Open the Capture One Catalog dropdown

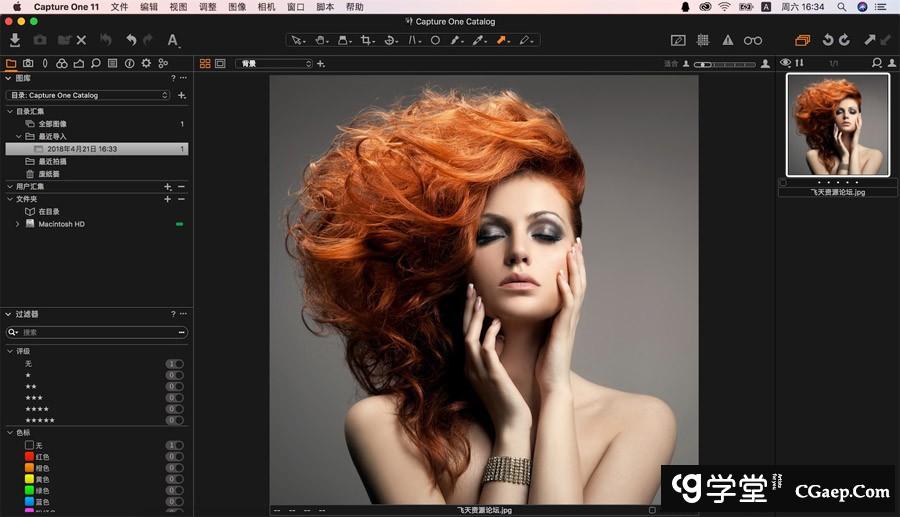pyautogui.click(x=88, y=95)
